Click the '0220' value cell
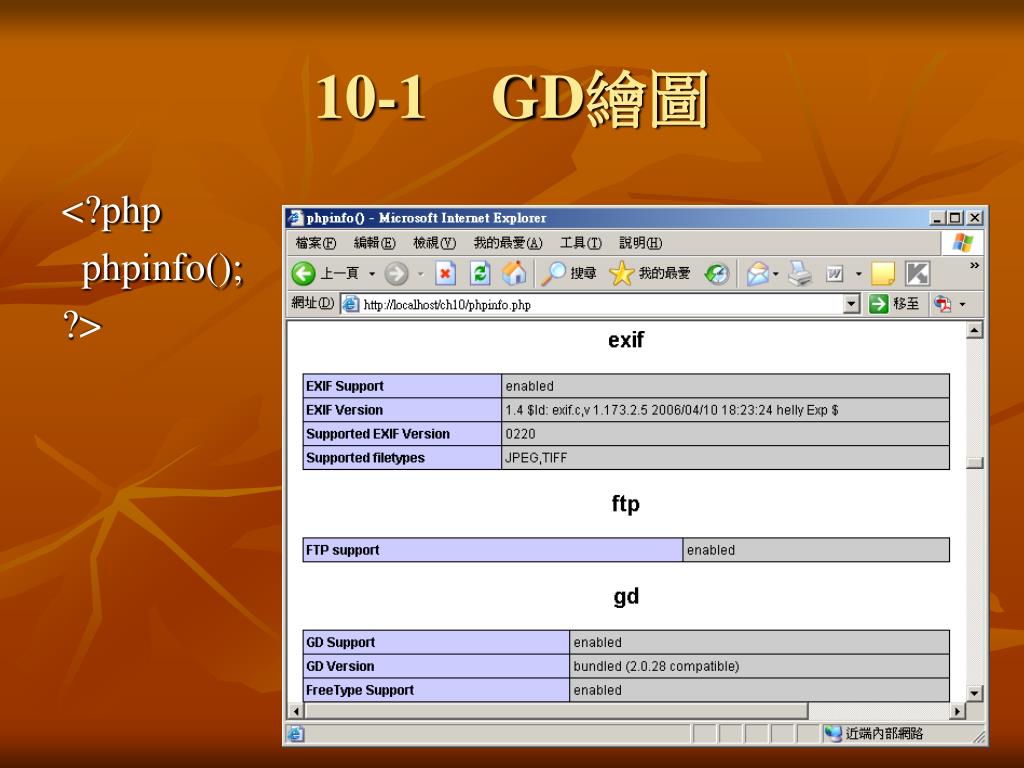Screen dimensions: 1024x768 [x=726, y=434]
